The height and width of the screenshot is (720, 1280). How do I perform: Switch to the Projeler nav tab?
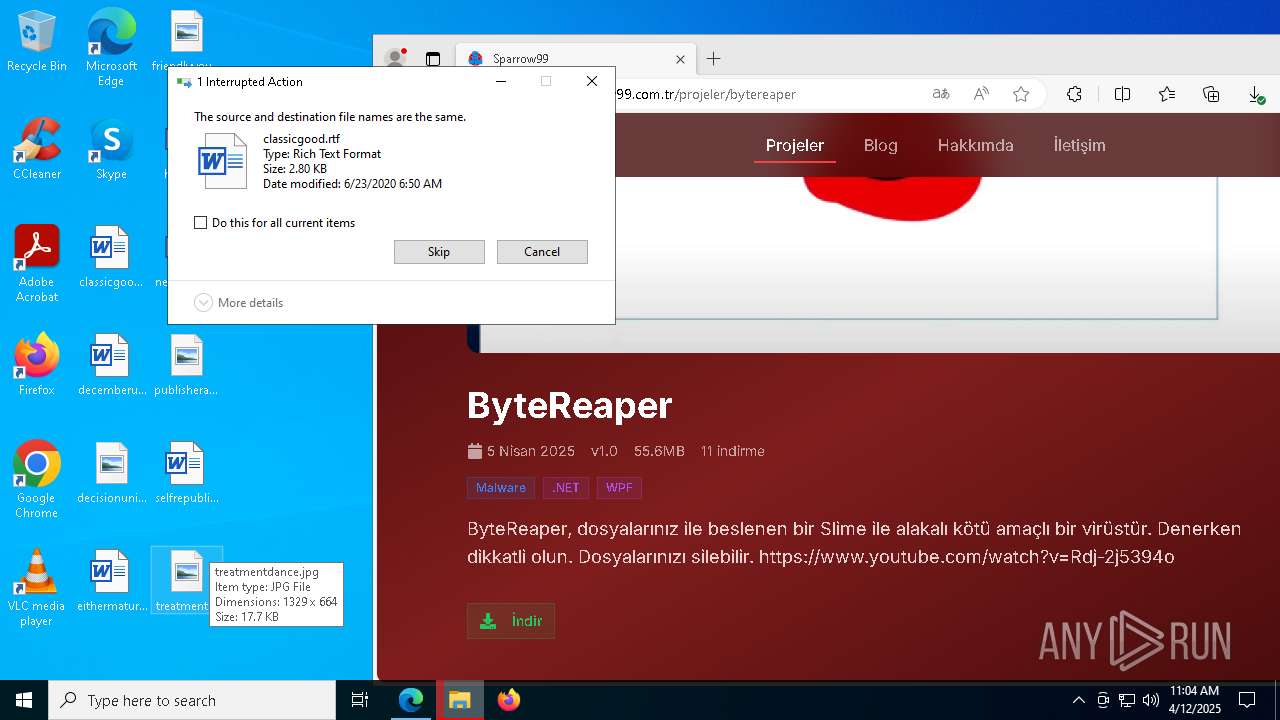click(x=795, y=145)
